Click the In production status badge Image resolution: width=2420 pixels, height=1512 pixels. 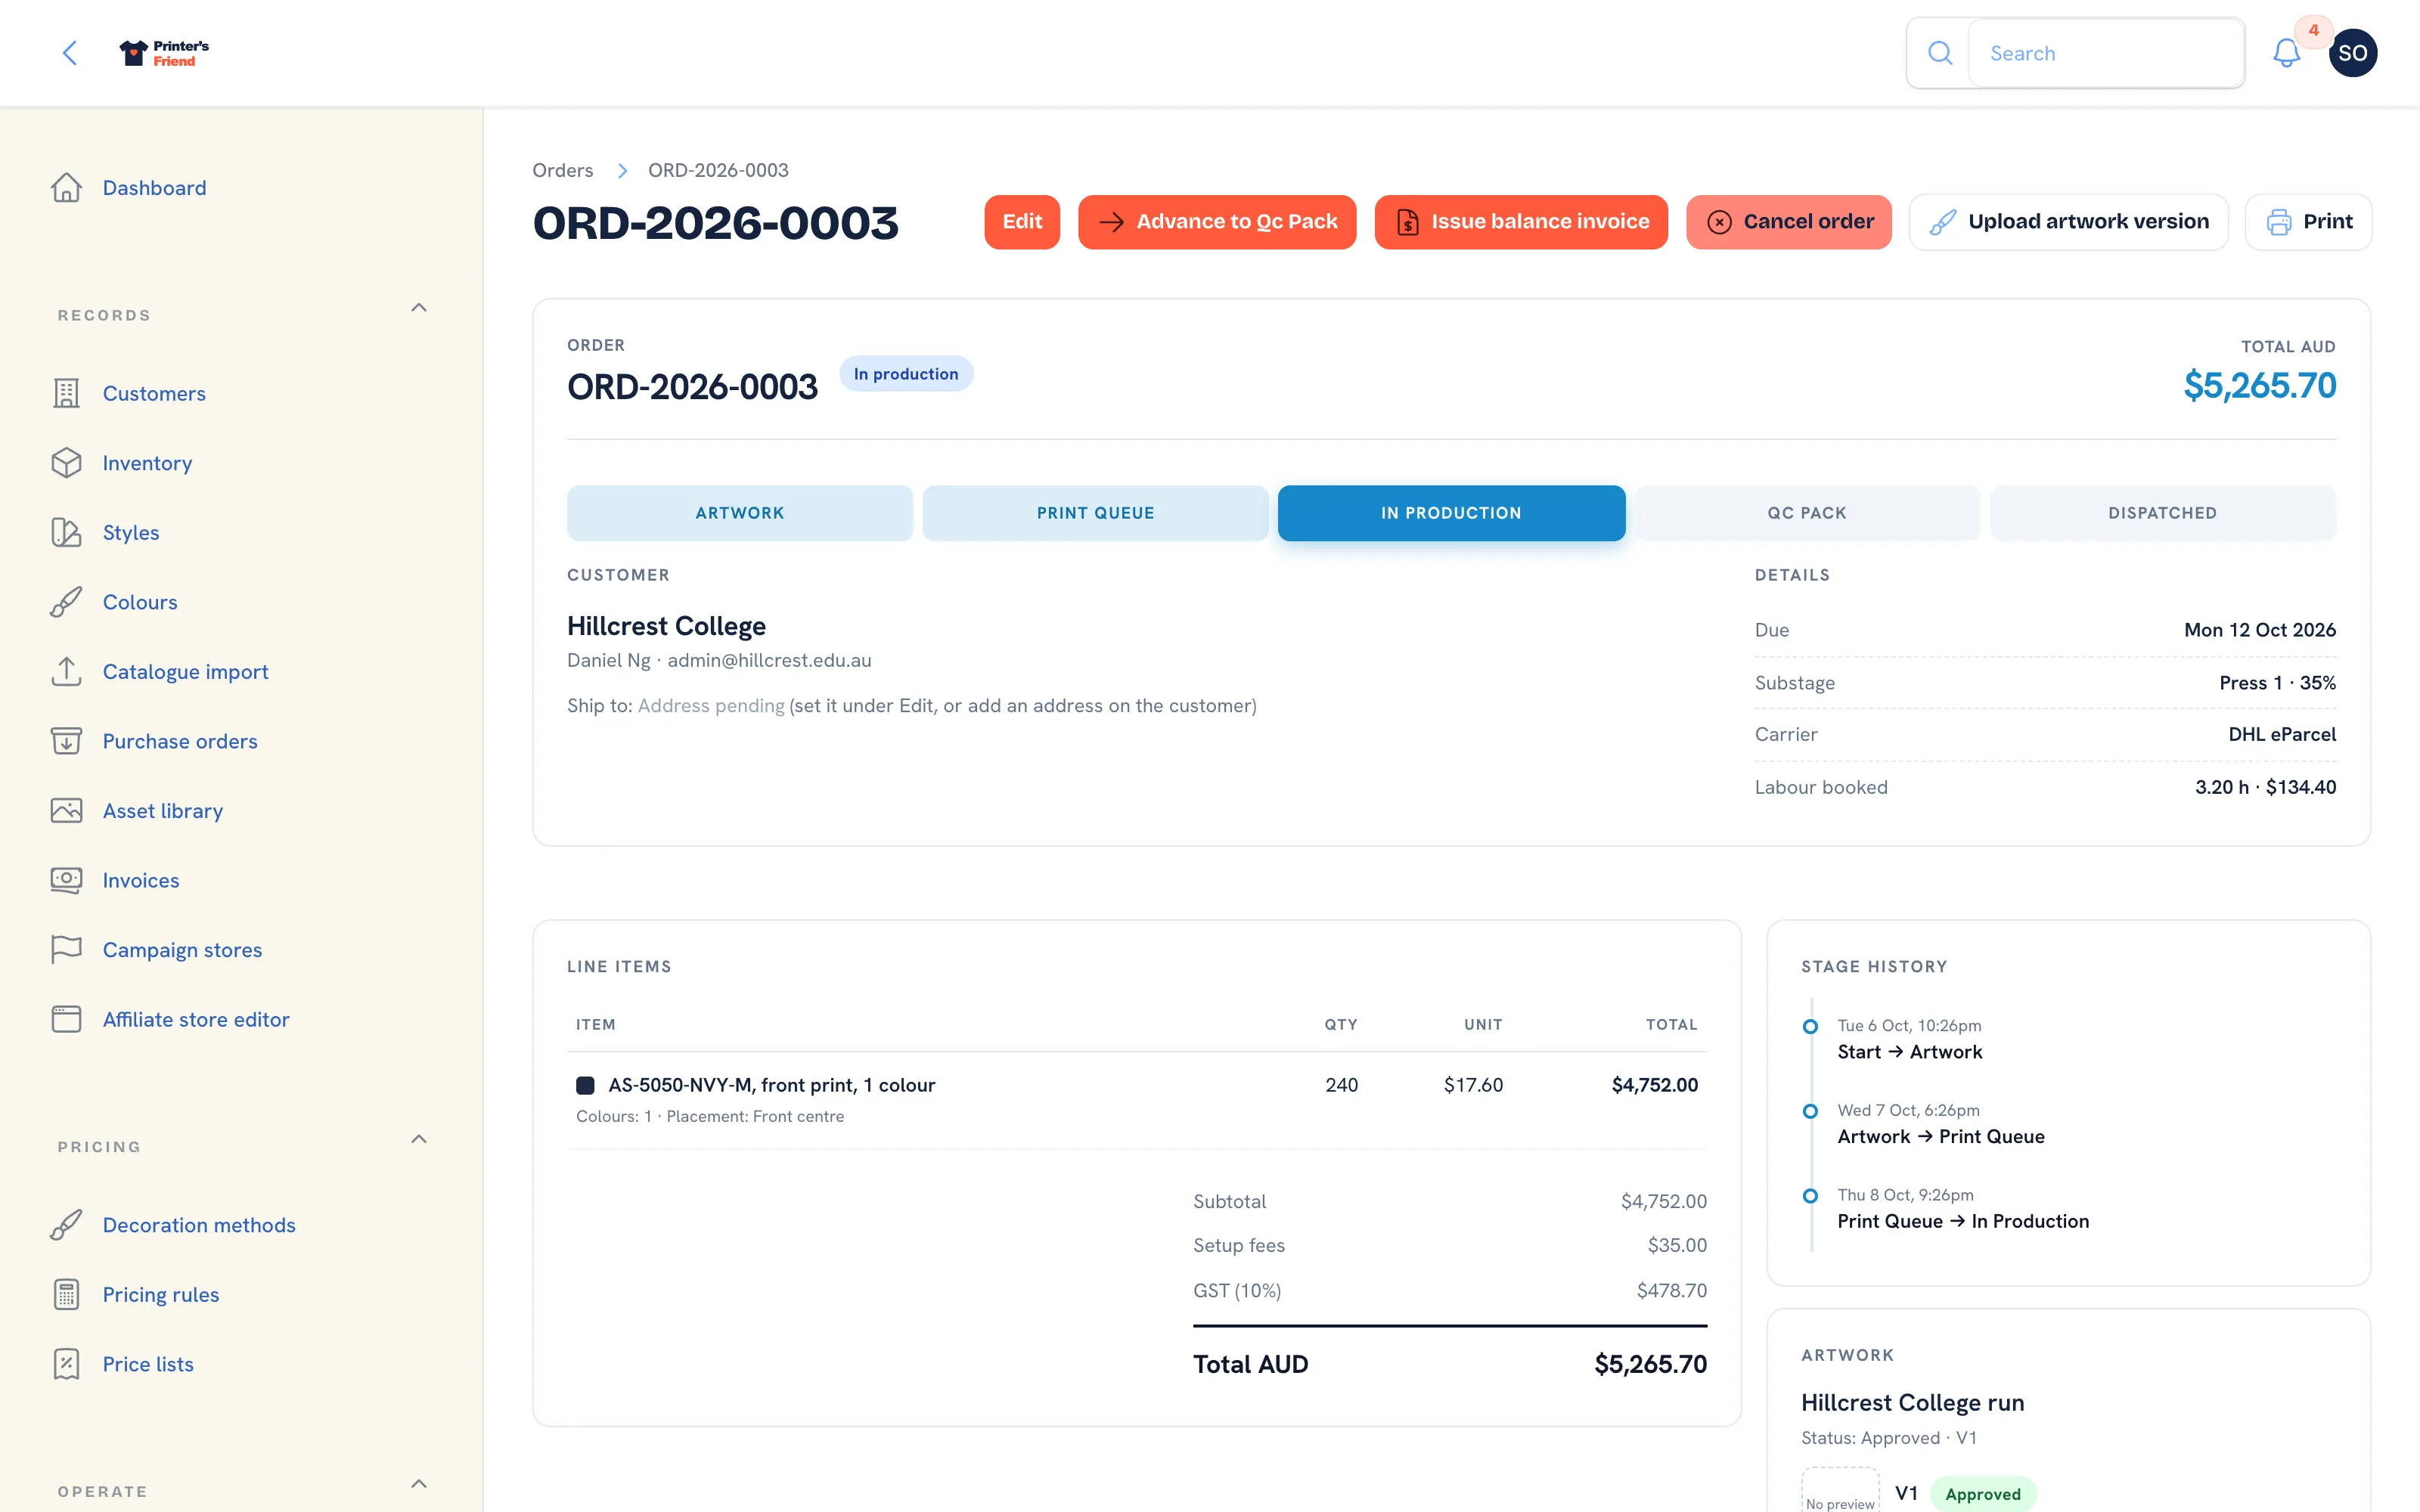(905, 374)
